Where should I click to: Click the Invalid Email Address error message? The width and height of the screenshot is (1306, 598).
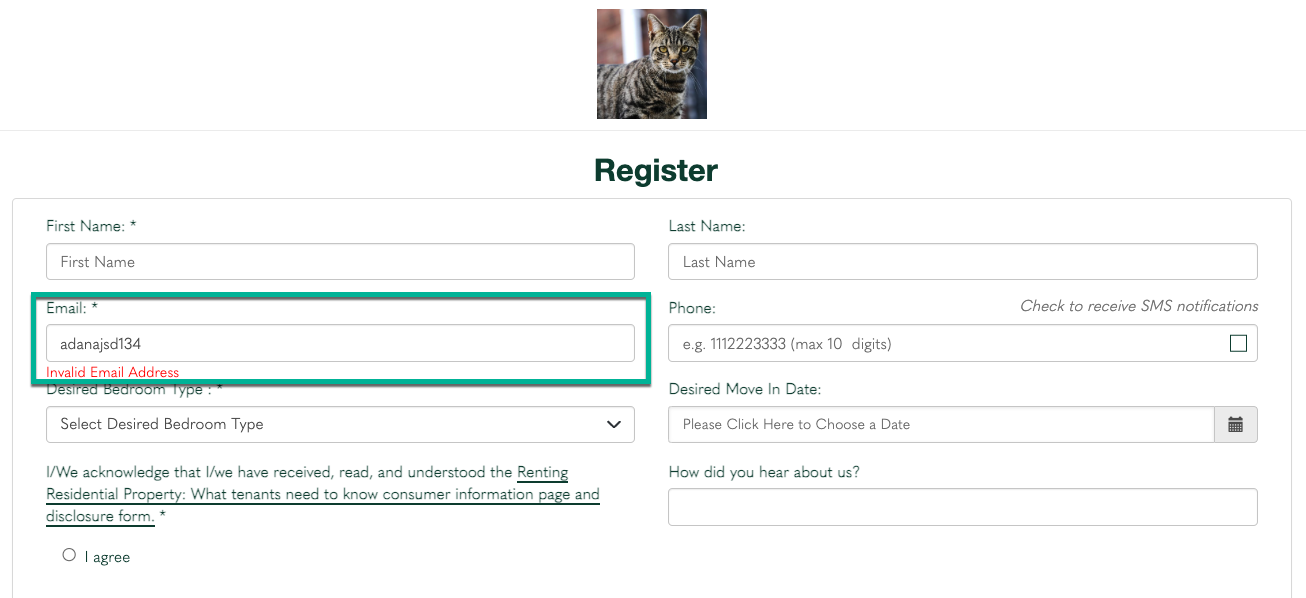tap(113, 372)
